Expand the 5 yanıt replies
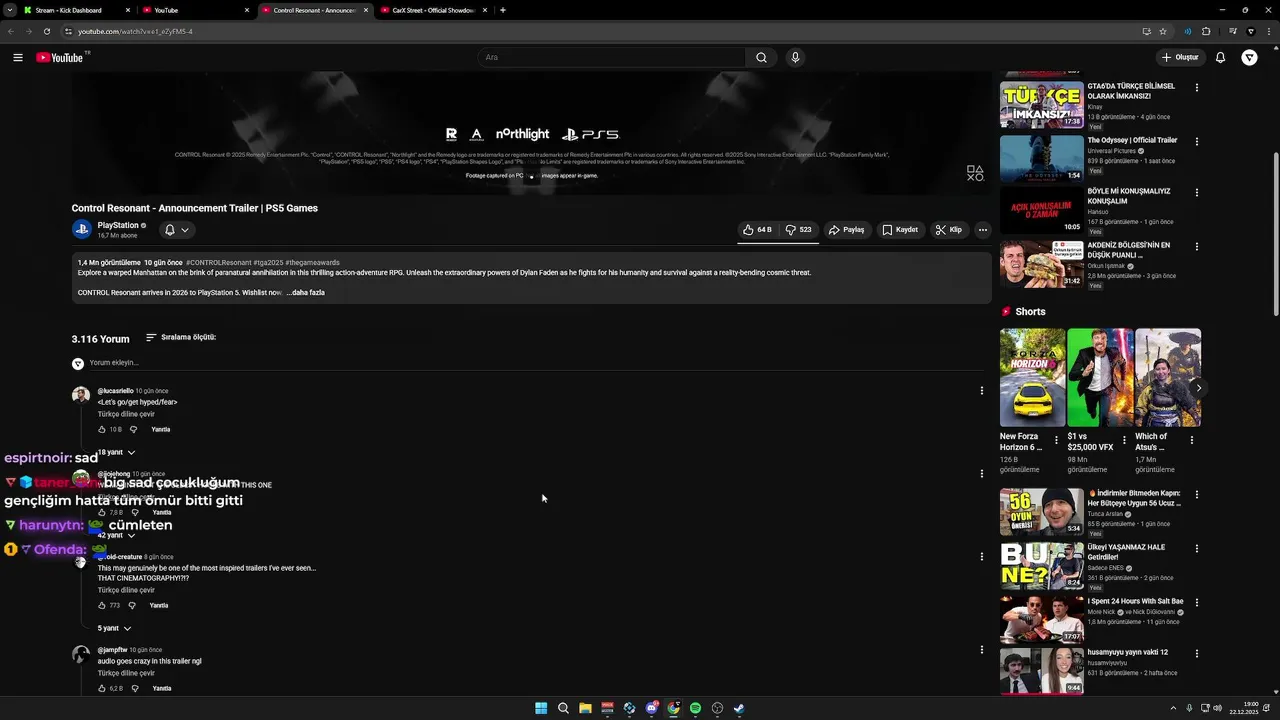 [x=114, y=628]
